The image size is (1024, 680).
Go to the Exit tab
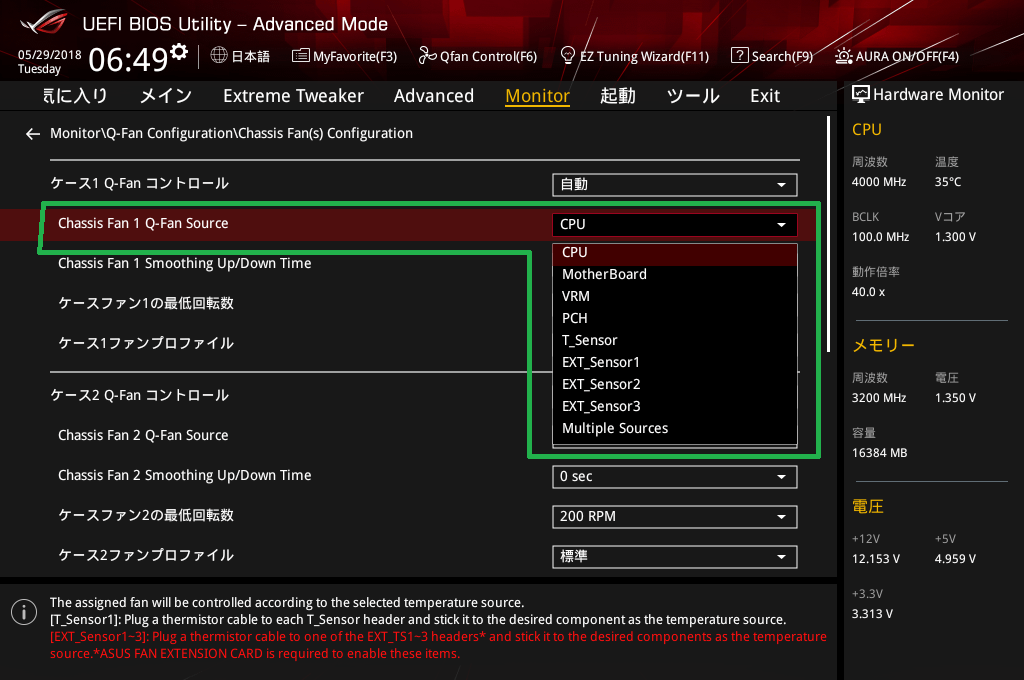[765, 96]
